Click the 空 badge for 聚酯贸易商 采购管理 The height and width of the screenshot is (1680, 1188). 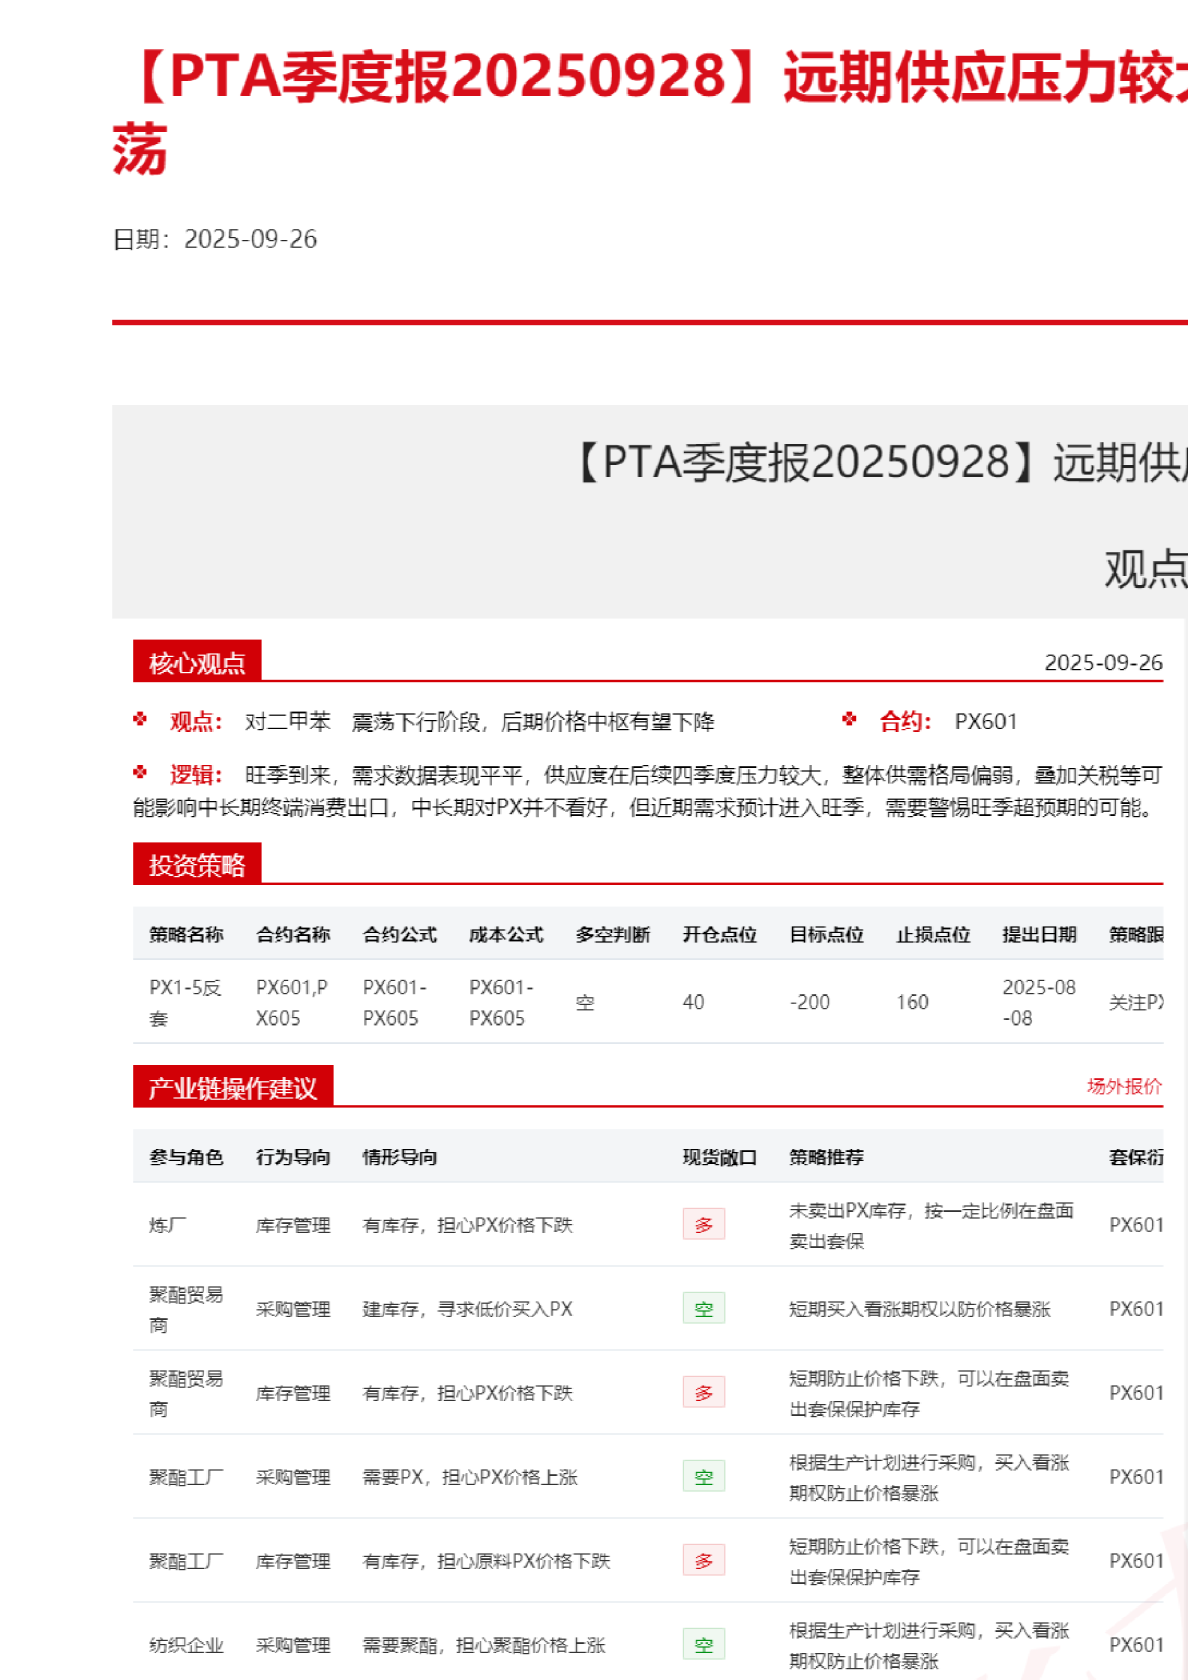pyautogui.click(x=703, y=1309)
